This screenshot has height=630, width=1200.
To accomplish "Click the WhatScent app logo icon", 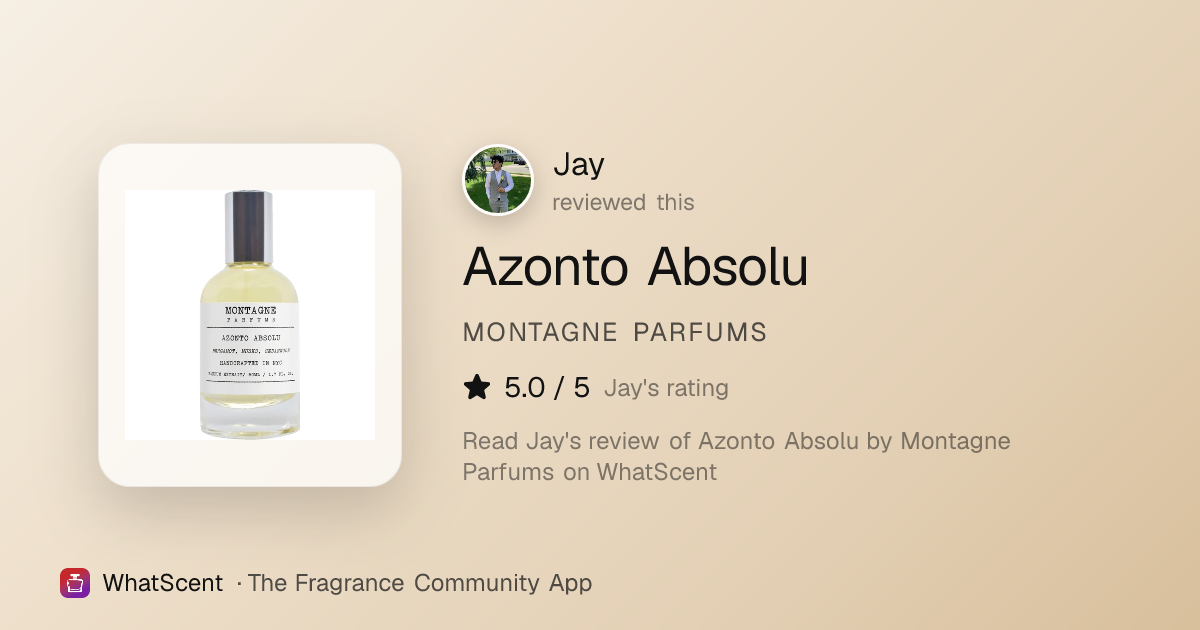I will pyautogui.click(x=75, y=583).
